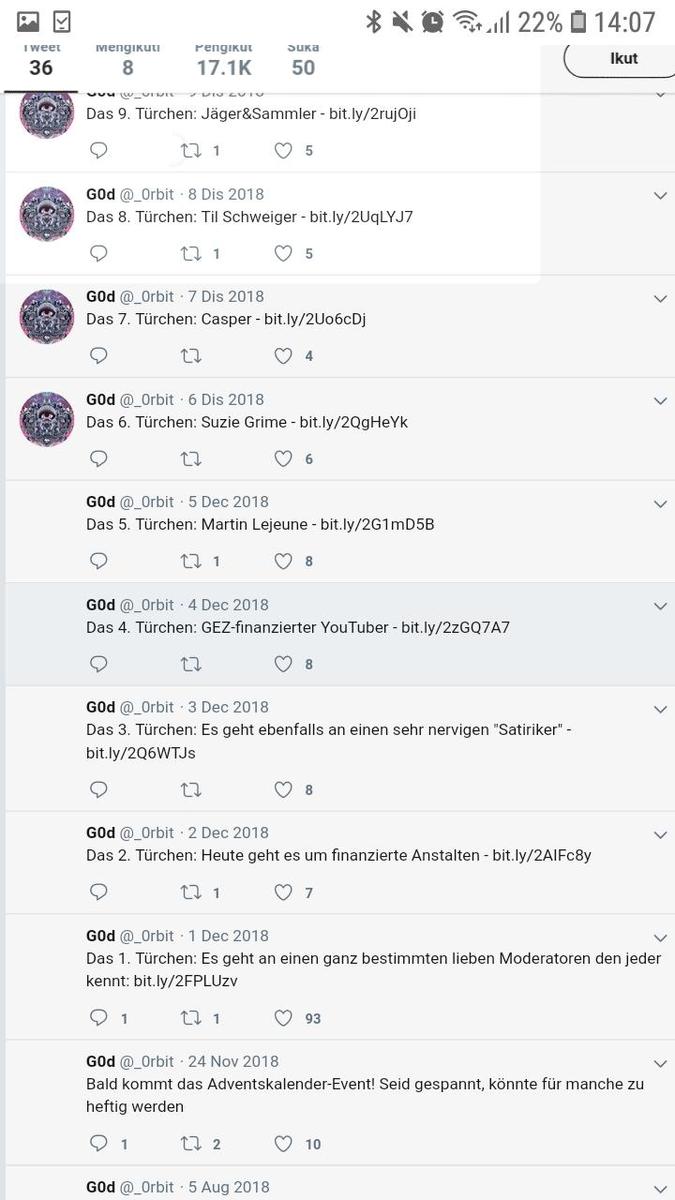Reply to the Adventskalender-Event tweet
This screenshot has height=1200, width=675.
pos(99,1144)
